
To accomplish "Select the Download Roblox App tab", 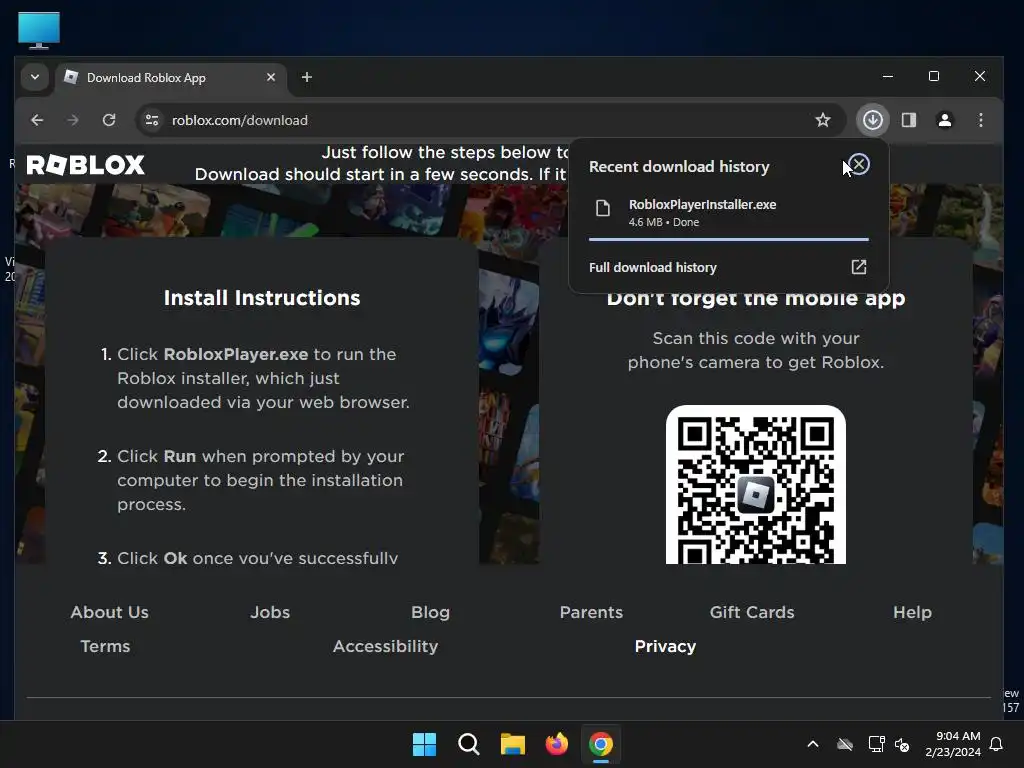I will (171, 78).
